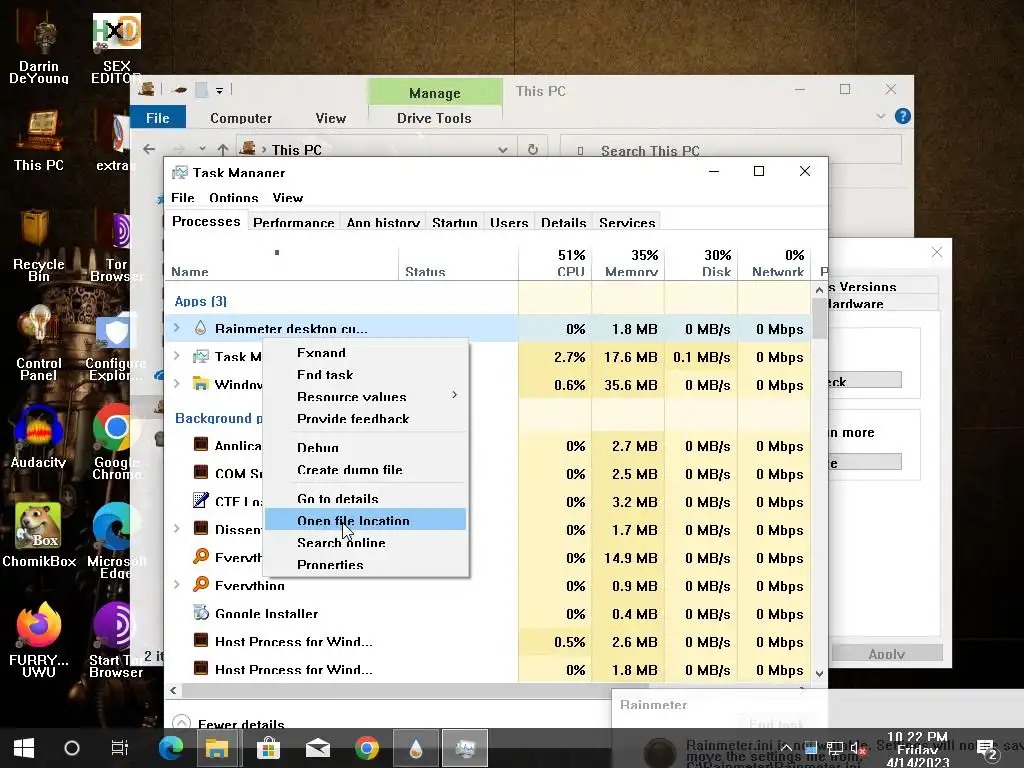Open Control Panel desktop icon

39,343
